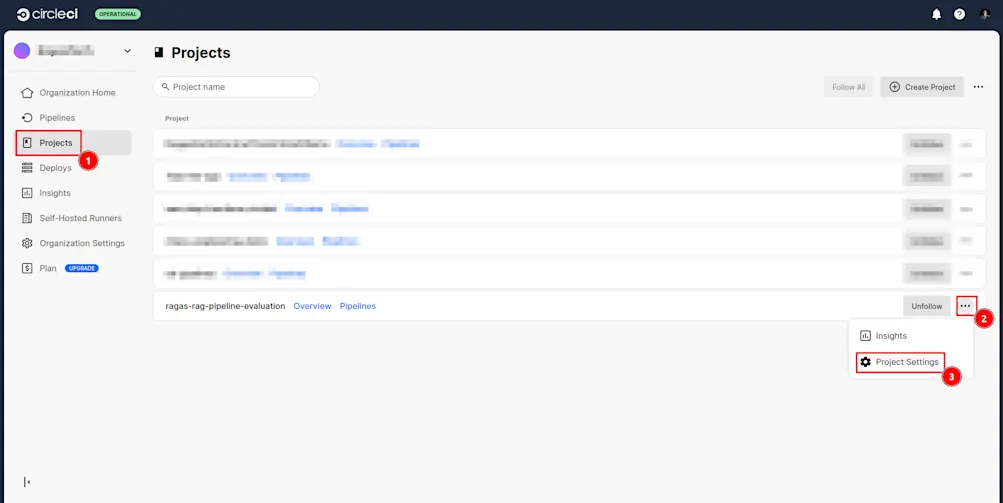Image resolution: width=1003 pixels, height=503 pixels.
Task: Open the user avatar menu
Action: coord(984,14)
